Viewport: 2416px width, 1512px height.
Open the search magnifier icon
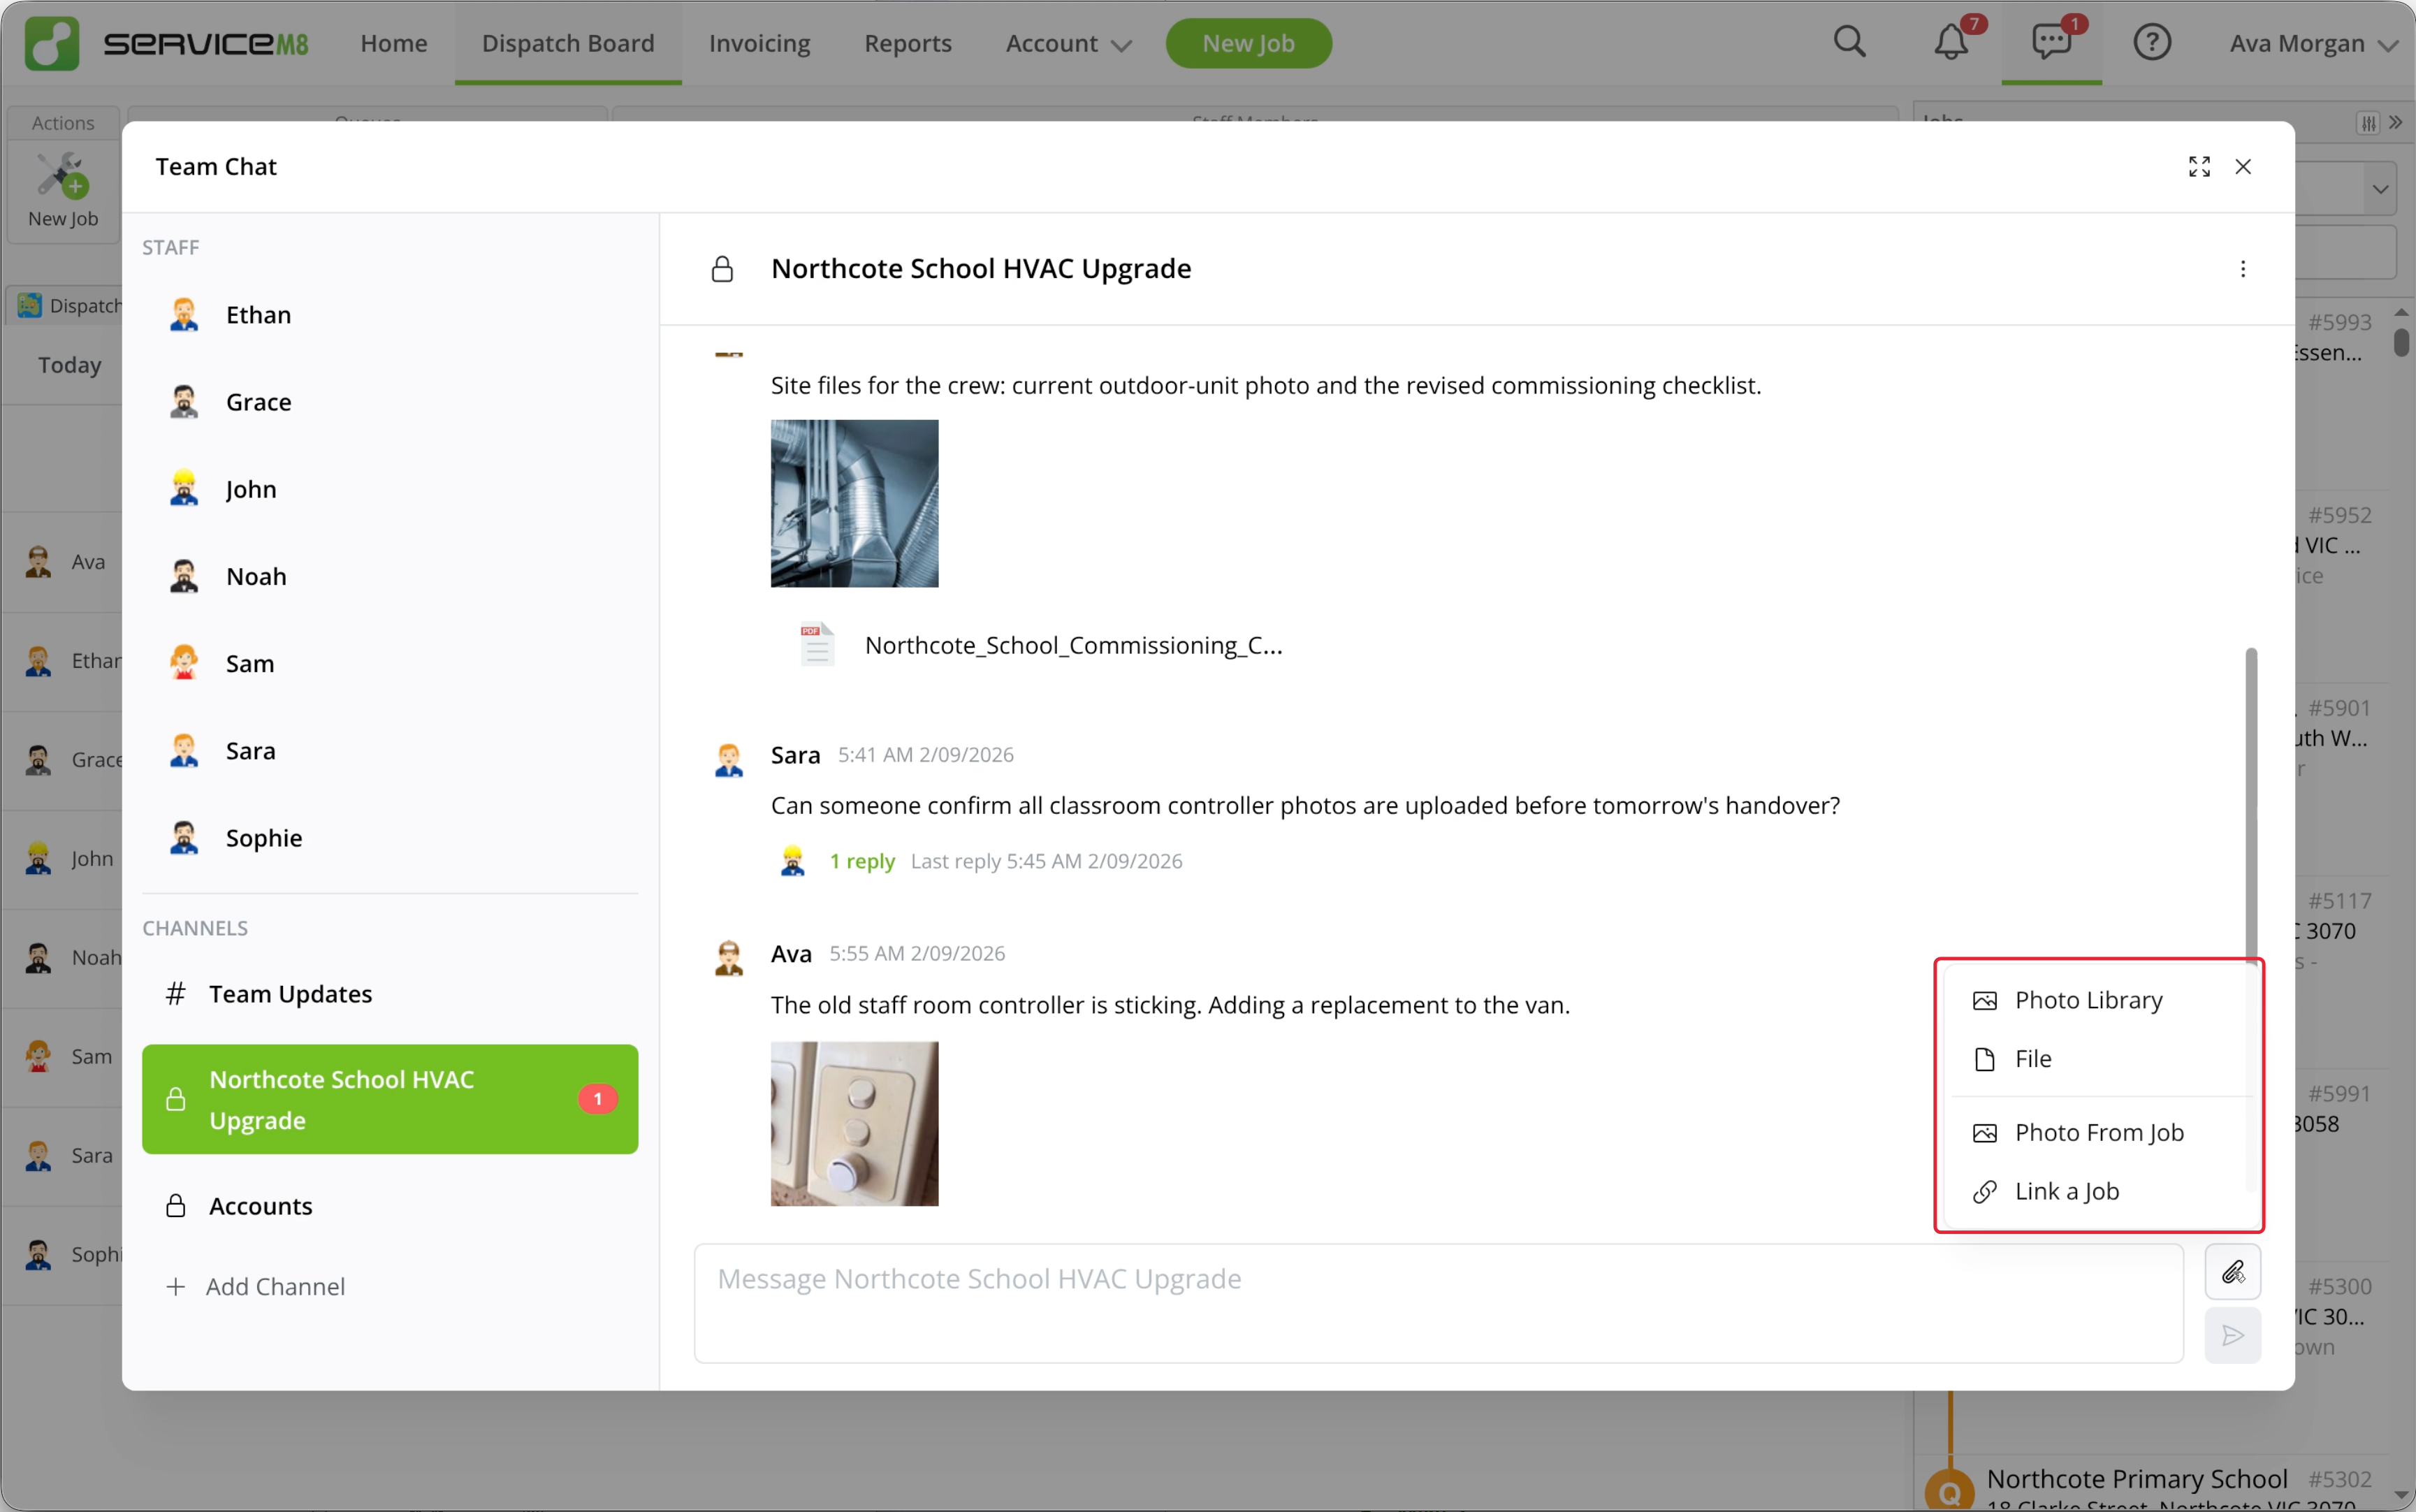tap(1849, 42)
